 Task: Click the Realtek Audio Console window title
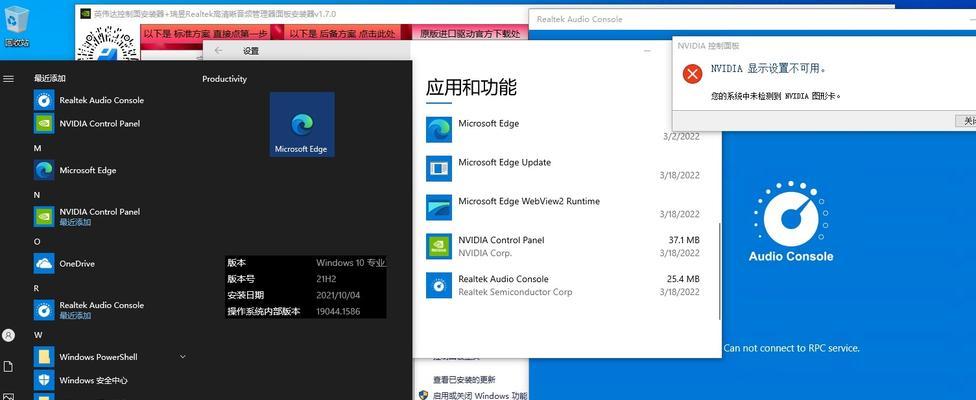[580, 19]
